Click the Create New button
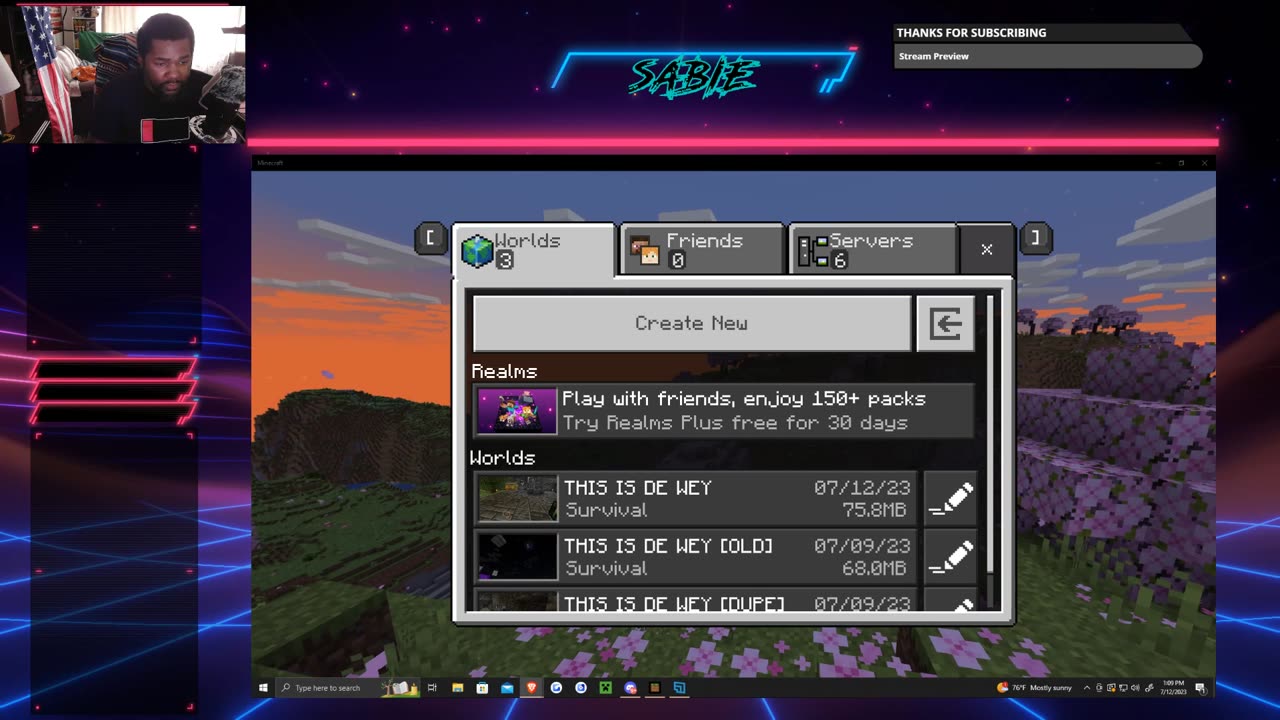Image resolution: width=1280 pixels, height=720 pixels. [x=692, y=323]
